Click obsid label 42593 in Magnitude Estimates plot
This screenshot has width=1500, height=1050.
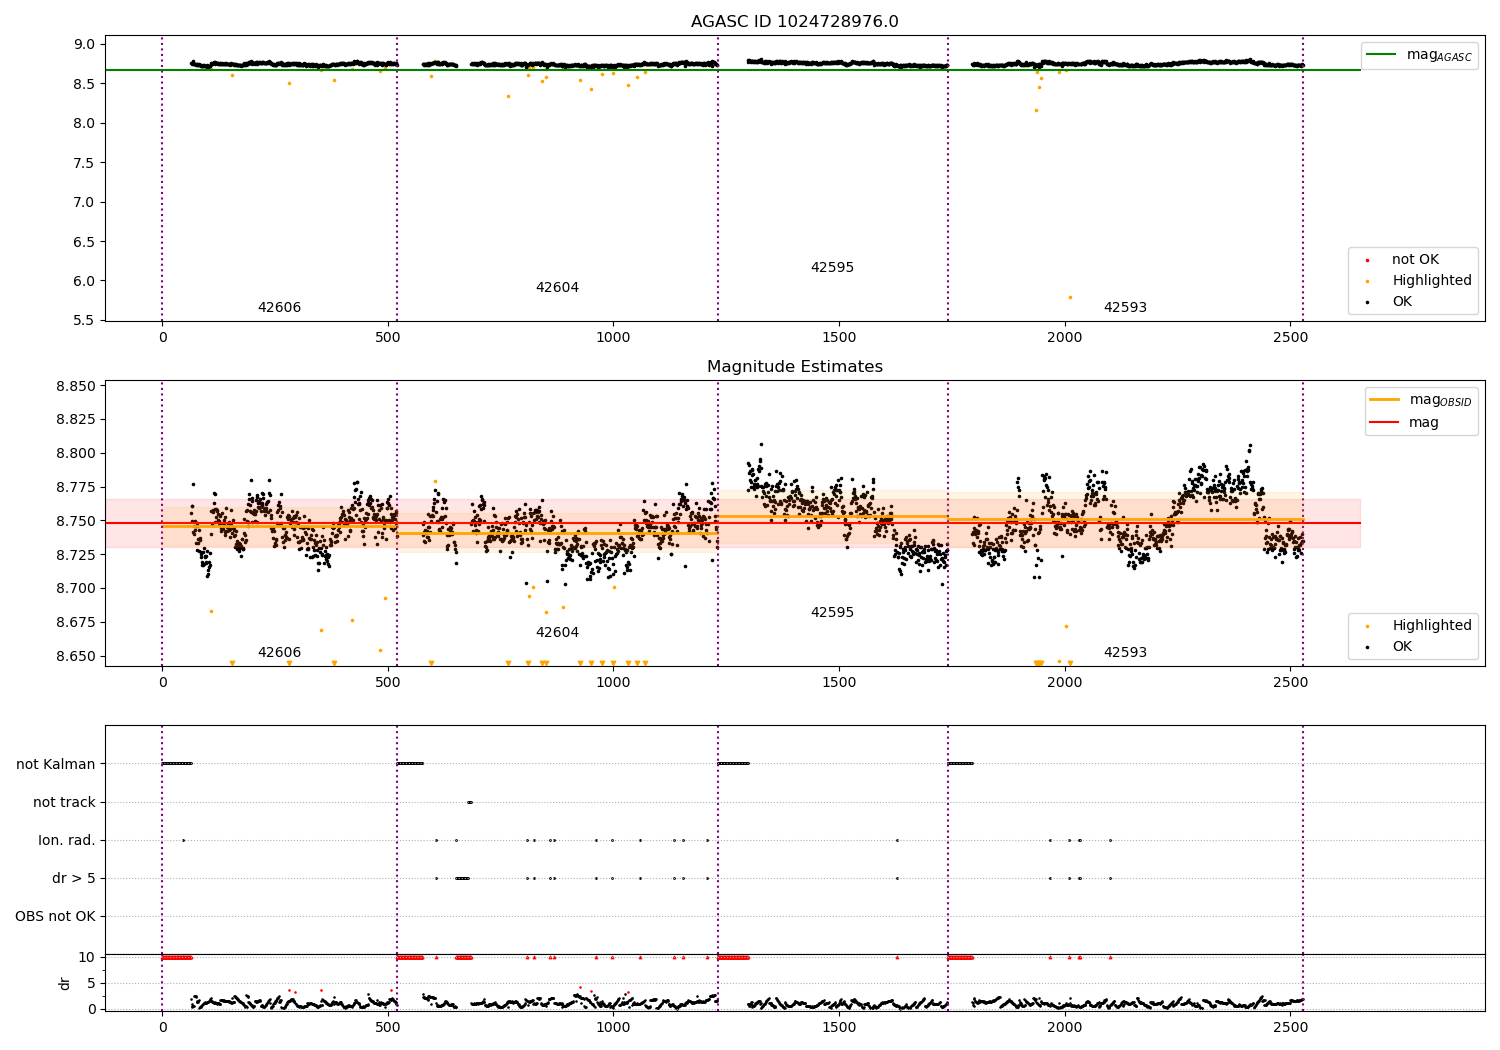[1125, 653]
